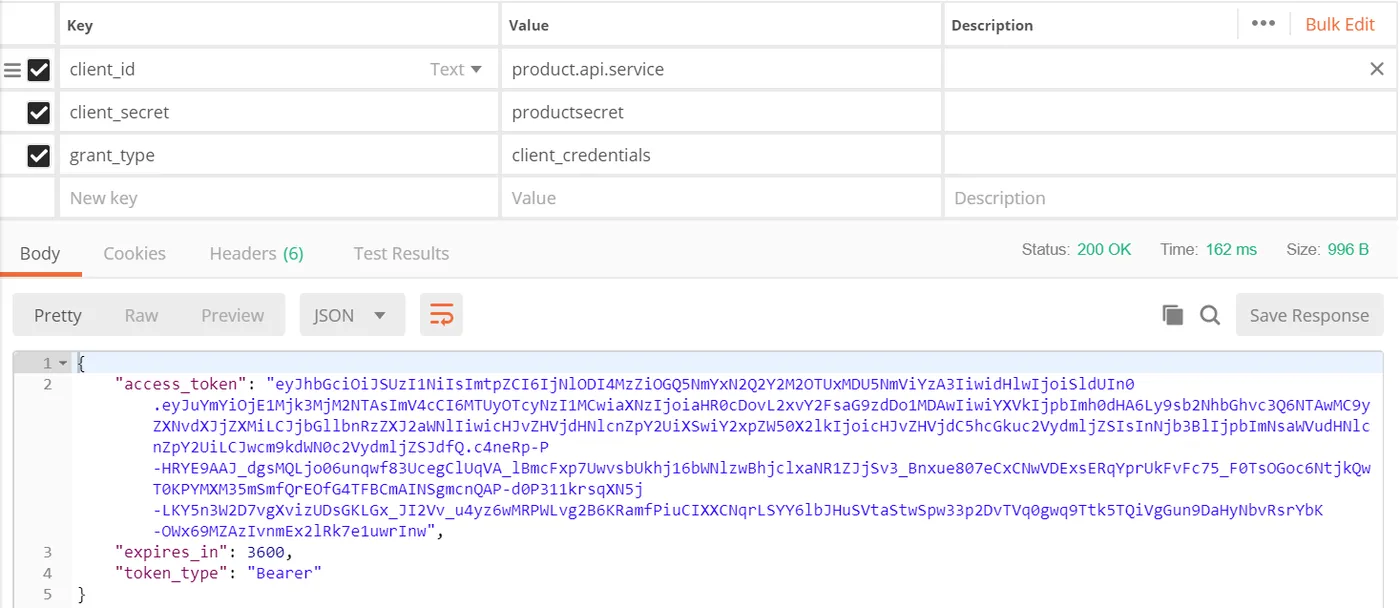This screenshot has width=1400, height=608.
Task: Click the wrap lines icon
Action: (x=441, y=315)
